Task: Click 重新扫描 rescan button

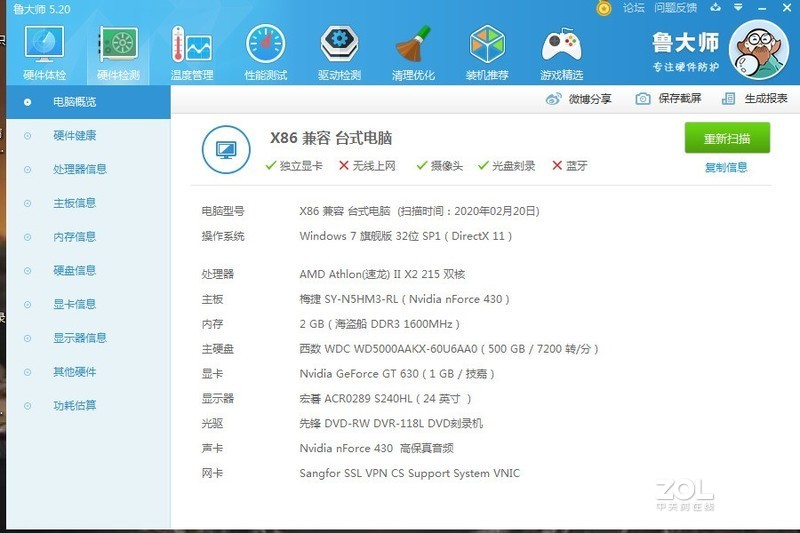Action: (x=727, y=138)
